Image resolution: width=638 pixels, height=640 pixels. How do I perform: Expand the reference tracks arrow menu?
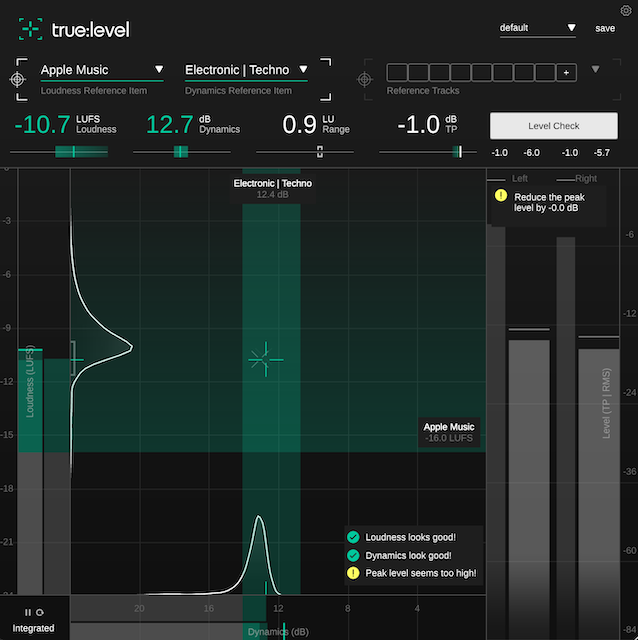click(x=597, y=69)
